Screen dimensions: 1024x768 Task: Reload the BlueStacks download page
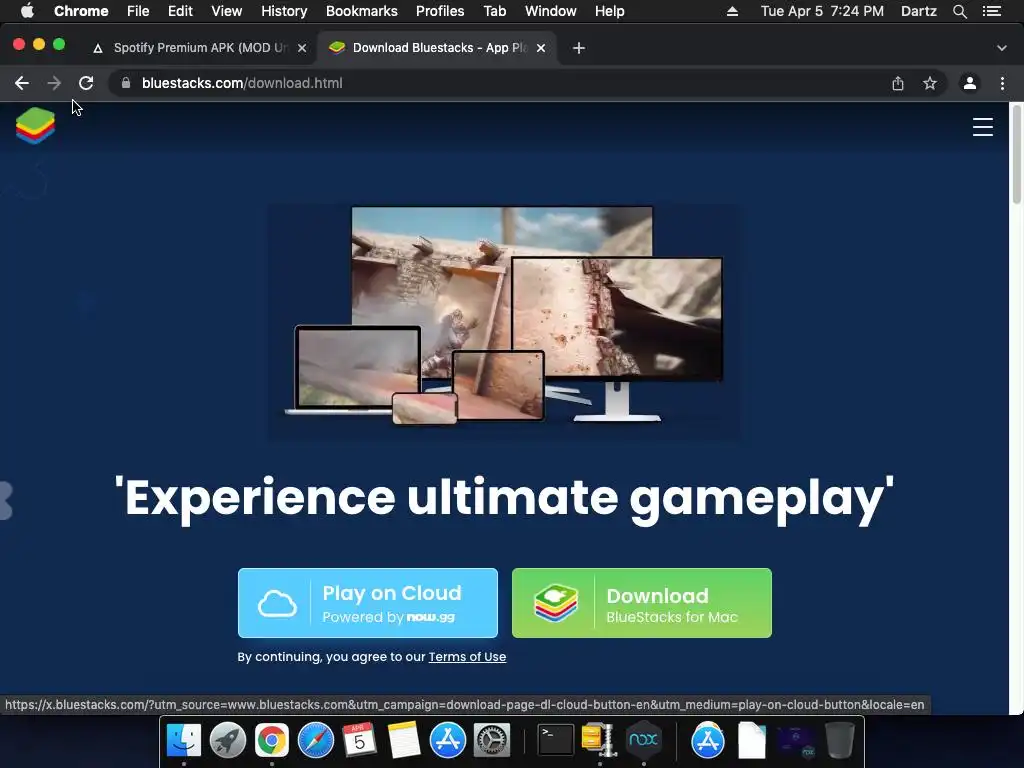click(x=86, y=83)
